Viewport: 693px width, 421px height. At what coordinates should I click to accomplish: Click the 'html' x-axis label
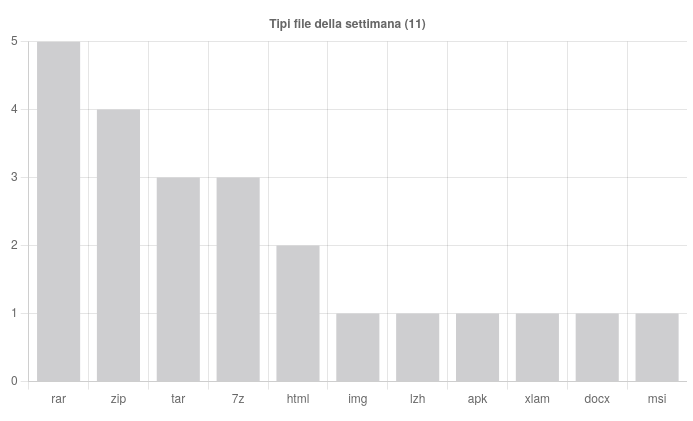point(298,399)
